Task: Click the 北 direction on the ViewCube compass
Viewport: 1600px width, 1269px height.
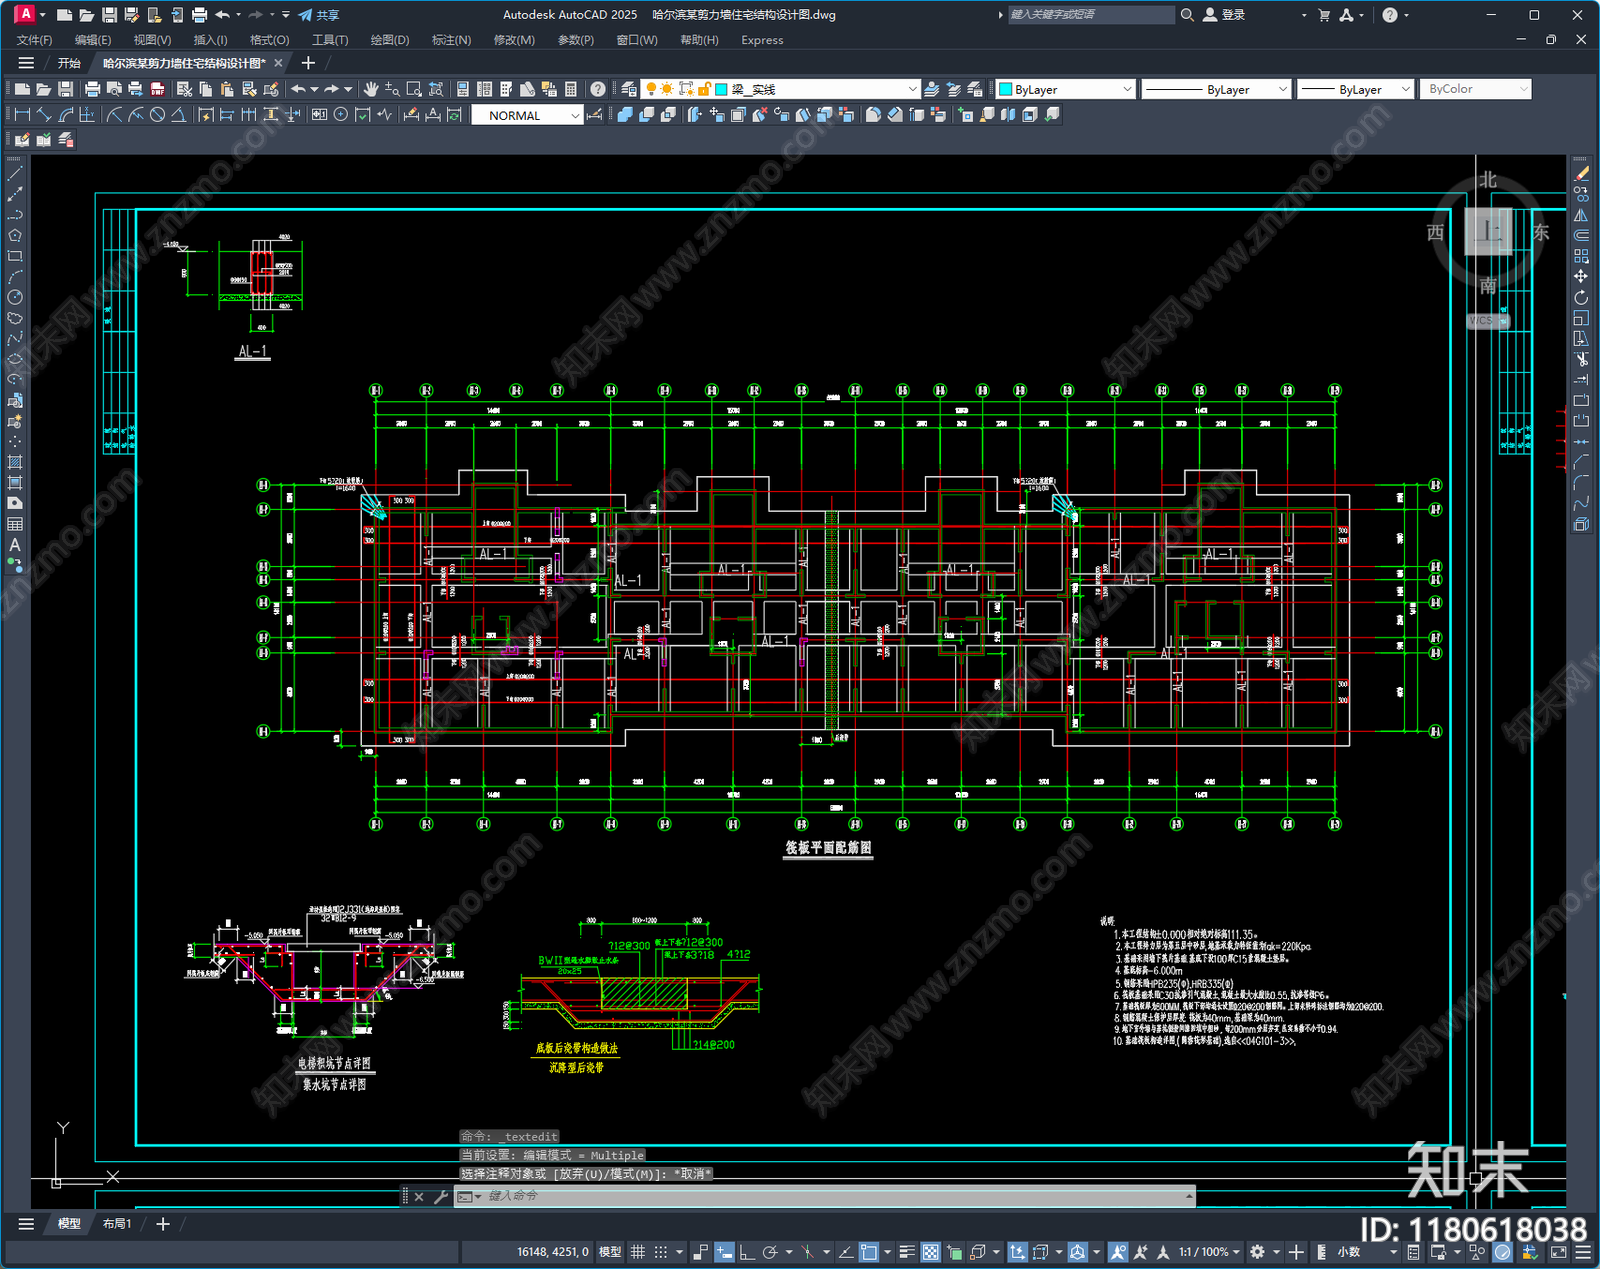Action: click(1488, 180)
